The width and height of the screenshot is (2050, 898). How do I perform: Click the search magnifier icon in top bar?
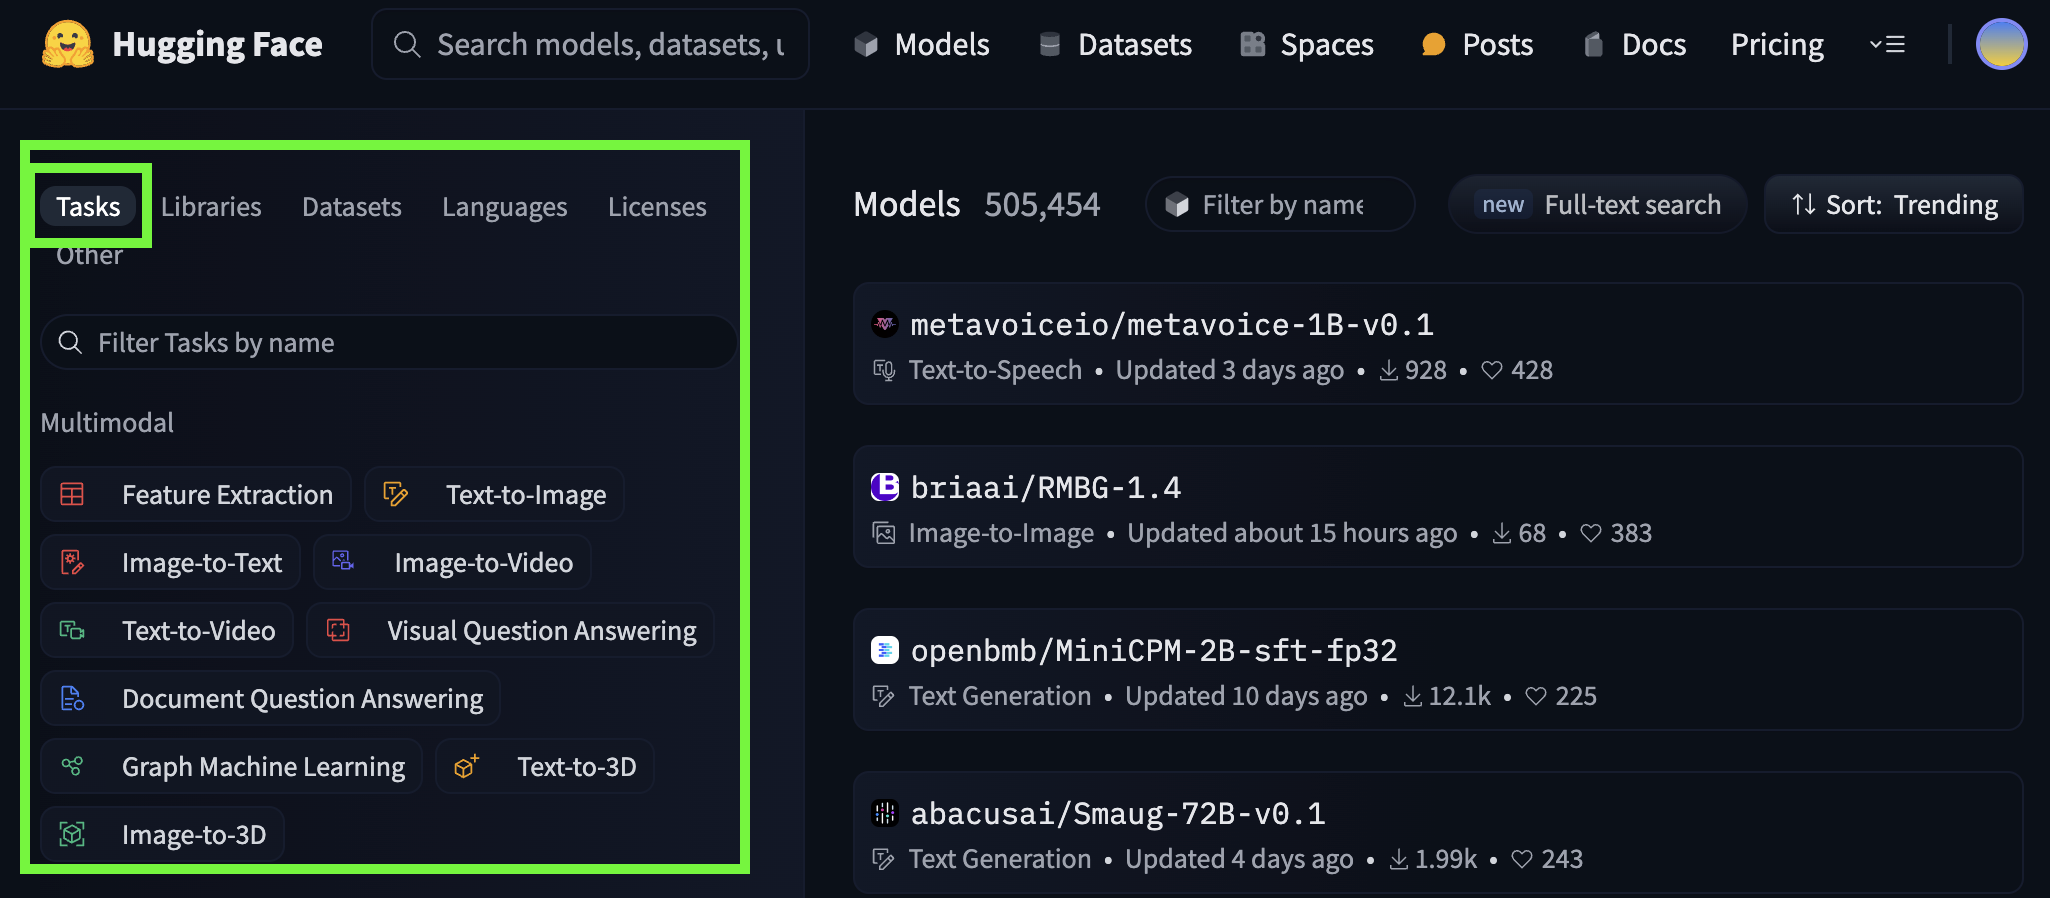pyautogui.click(x=406, y=44)
